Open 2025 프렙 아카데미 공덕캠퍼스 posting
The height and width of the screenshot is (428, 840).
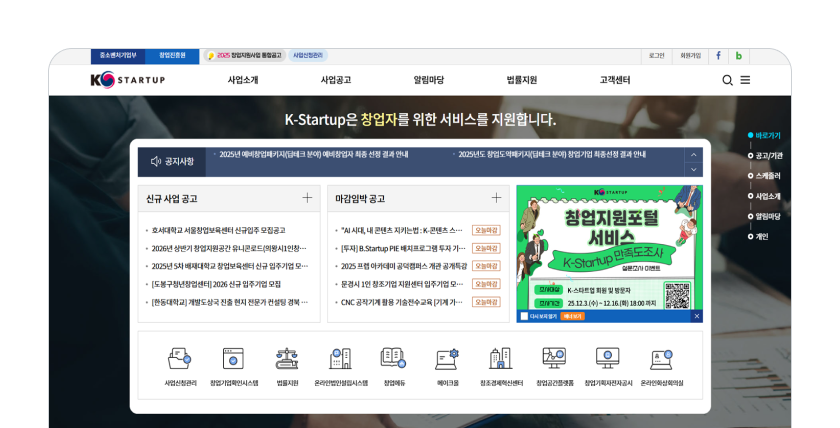tap(404, 266)
